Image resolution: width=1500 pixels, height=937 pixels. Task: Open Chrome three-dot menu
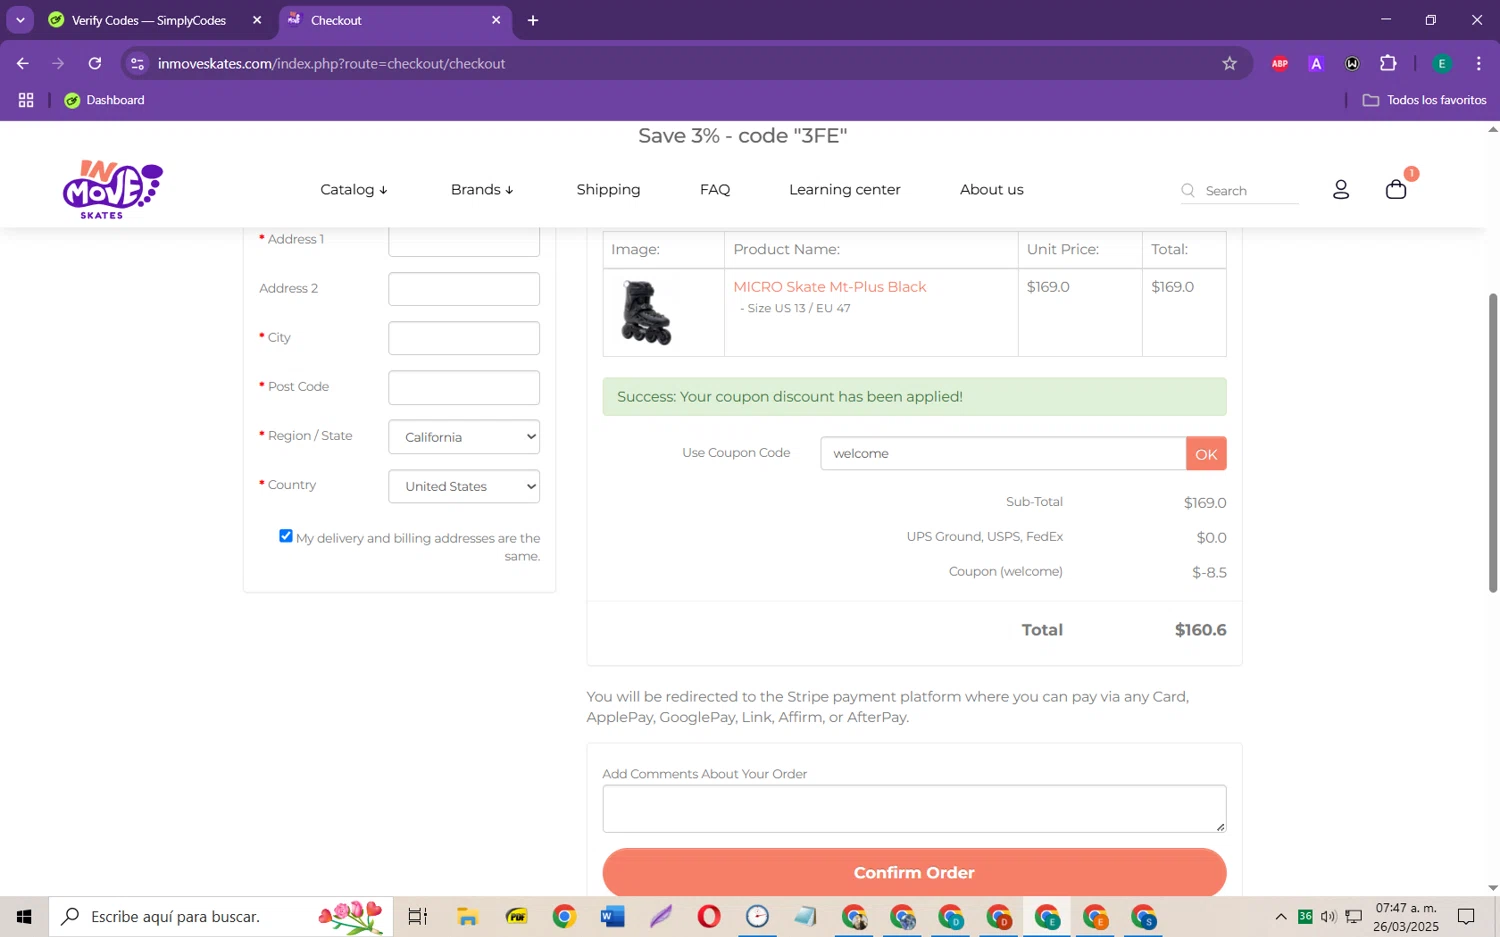tap(1478, 63)
